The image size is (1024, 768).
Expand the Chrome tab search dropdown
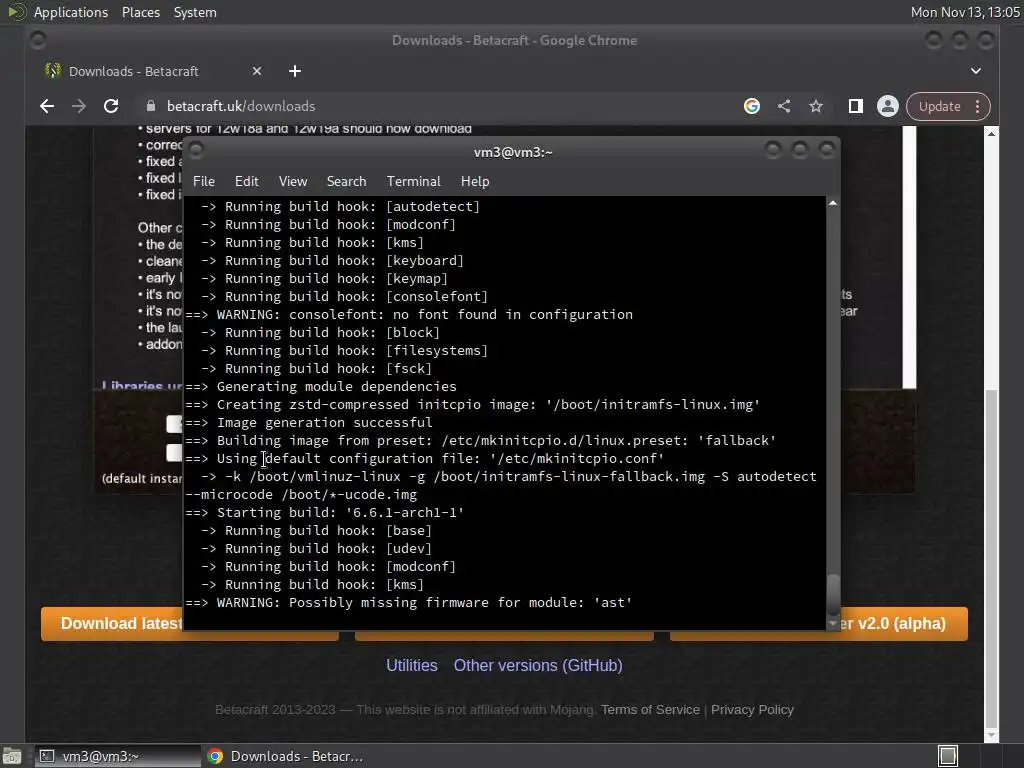(976, 71)
